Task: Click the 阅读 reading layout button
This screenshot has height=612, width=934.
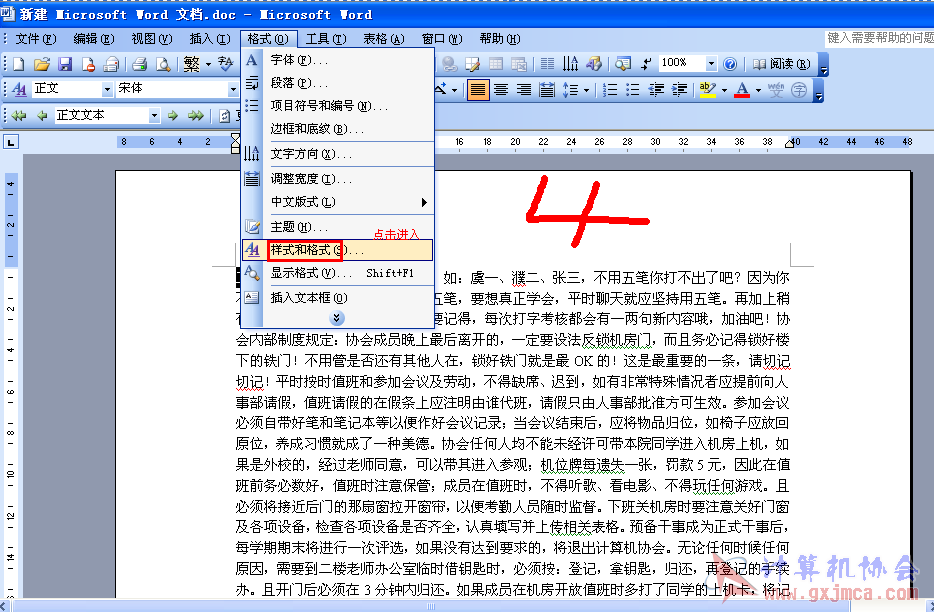Action: tap(781, 64)
